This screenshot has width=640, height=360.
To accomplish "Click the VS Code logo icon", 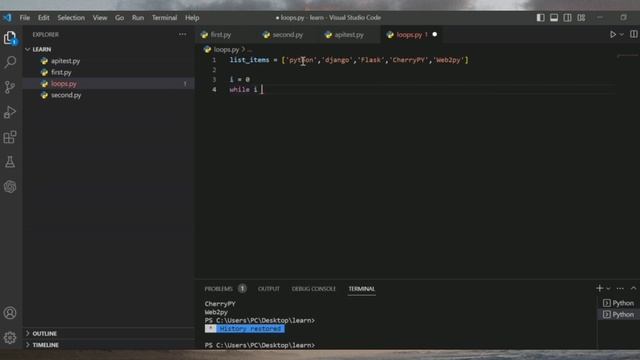I will click(7, 18).
